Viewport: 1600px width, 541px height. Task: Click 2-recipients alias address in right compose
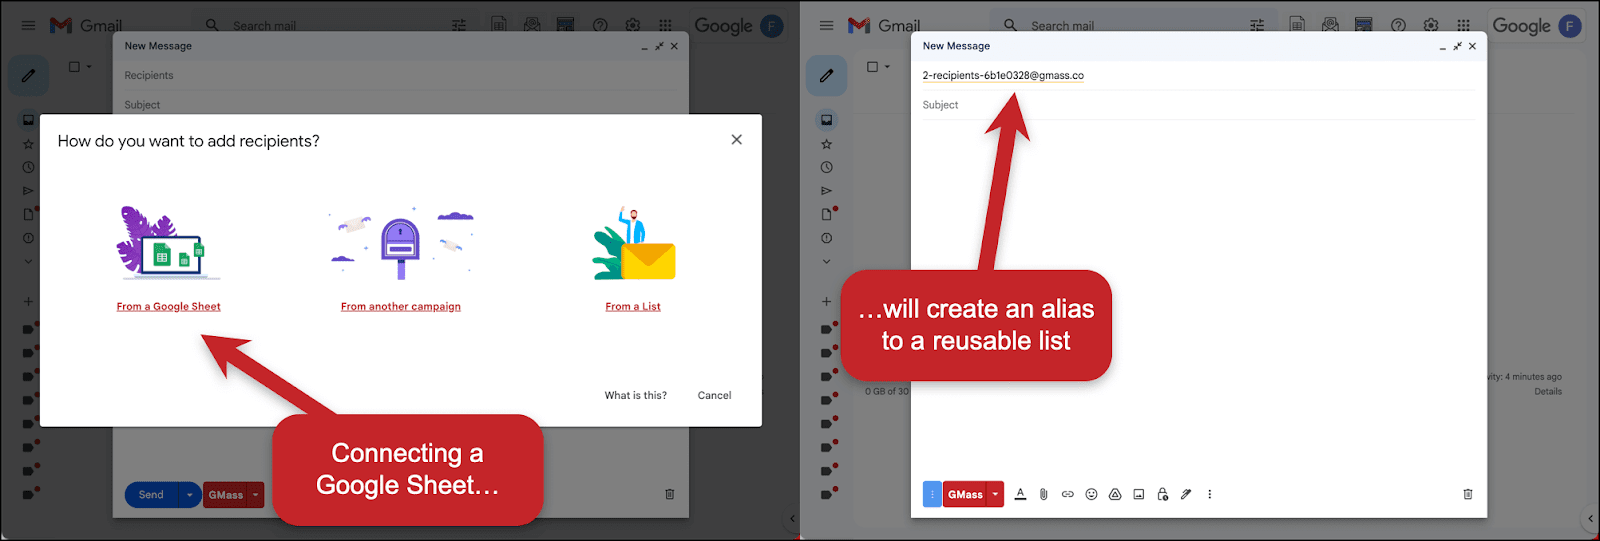[x=1003, y=75]
